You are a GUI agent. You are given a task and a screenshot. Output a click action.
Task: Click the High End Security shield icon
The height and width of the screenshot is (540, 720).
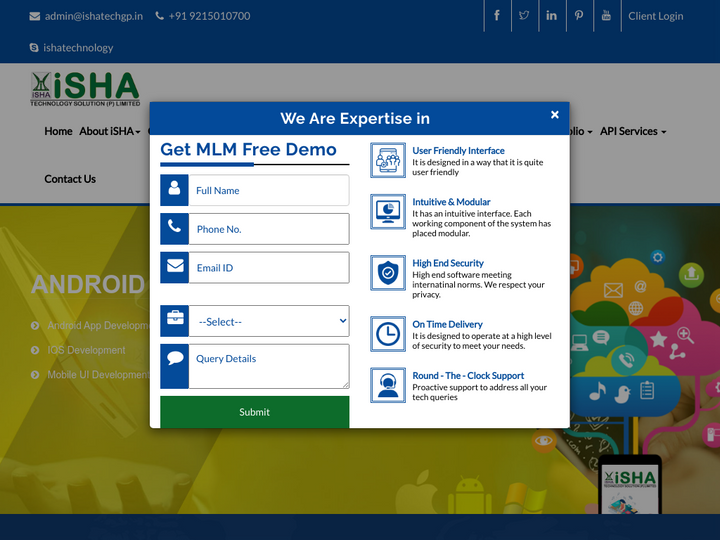click(x=388, y=273)
